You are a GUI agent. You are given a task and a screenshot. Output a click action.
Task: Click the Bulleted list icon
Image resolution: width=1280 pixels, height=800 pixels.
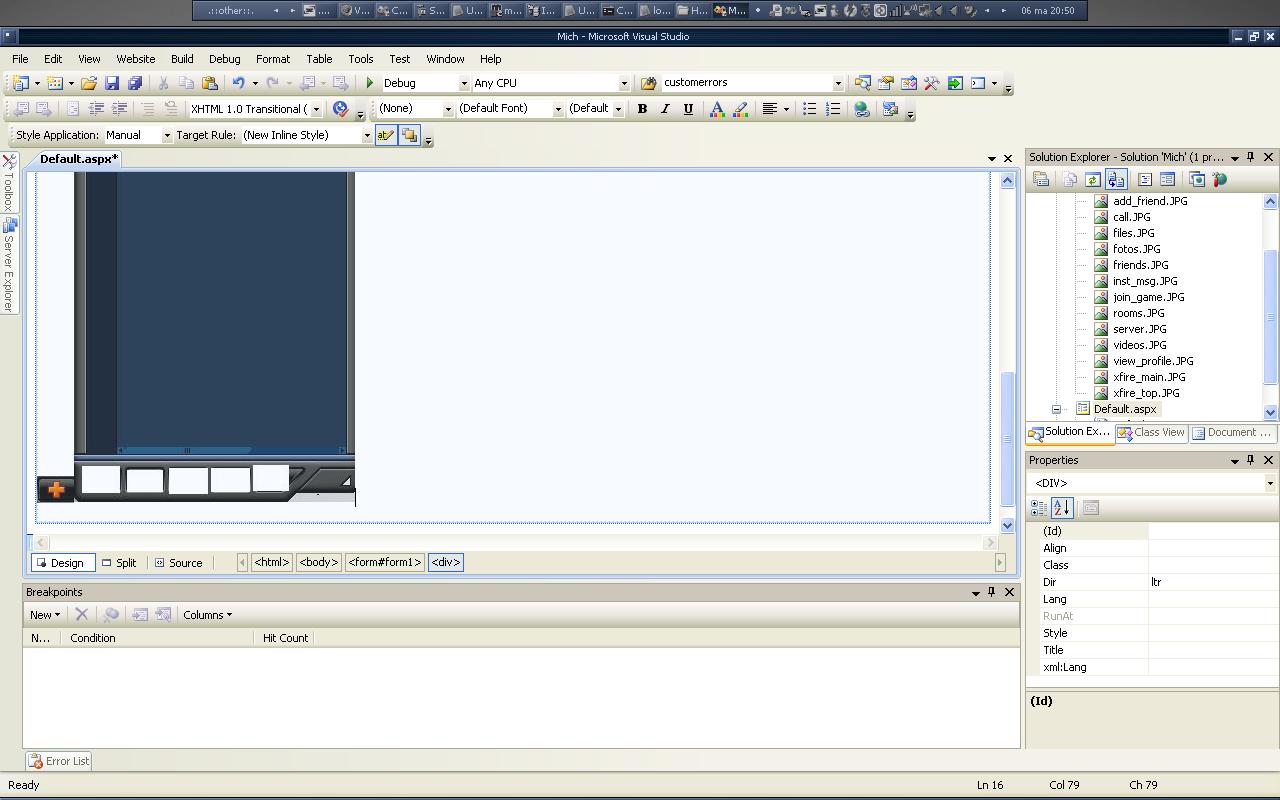810,109
